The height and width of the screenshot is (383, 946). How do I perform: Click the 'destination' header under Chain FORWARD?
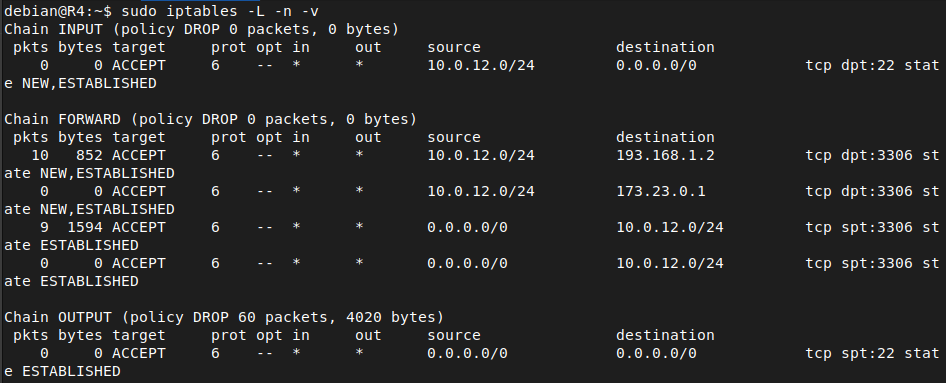tap(665, 138)
